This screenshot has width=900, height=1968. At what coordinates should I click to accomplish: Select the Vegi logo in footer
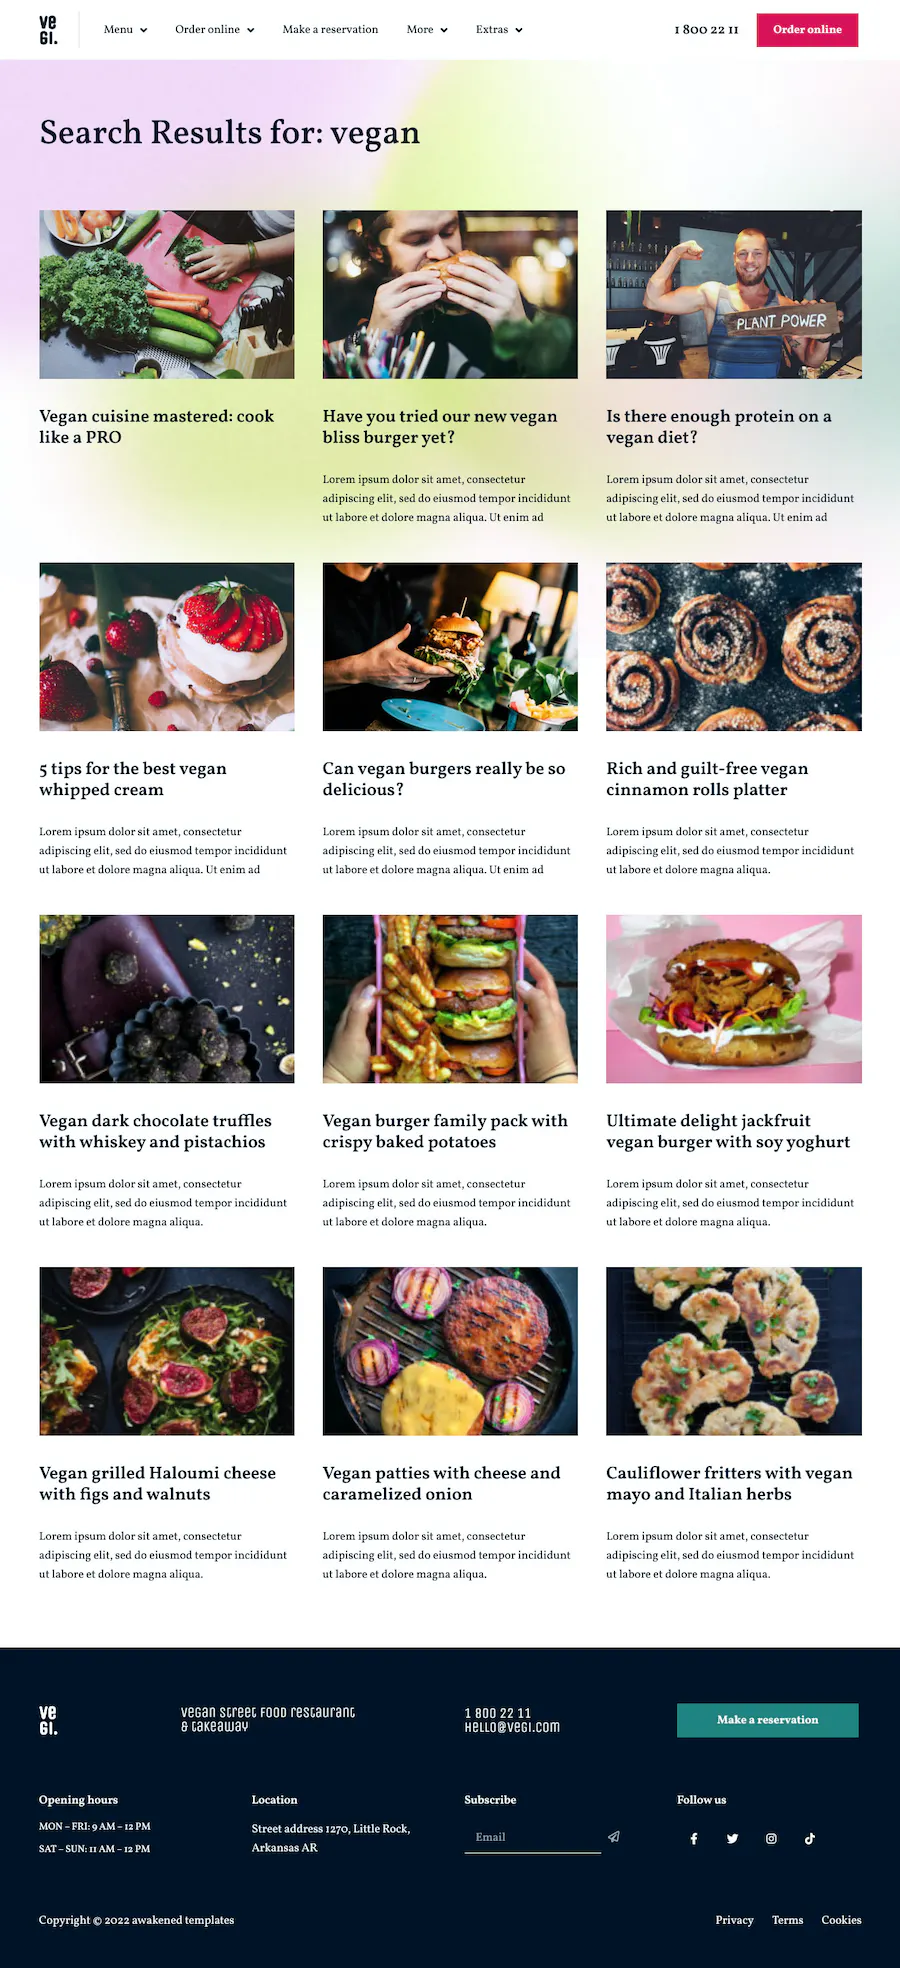coord(48,1720)
